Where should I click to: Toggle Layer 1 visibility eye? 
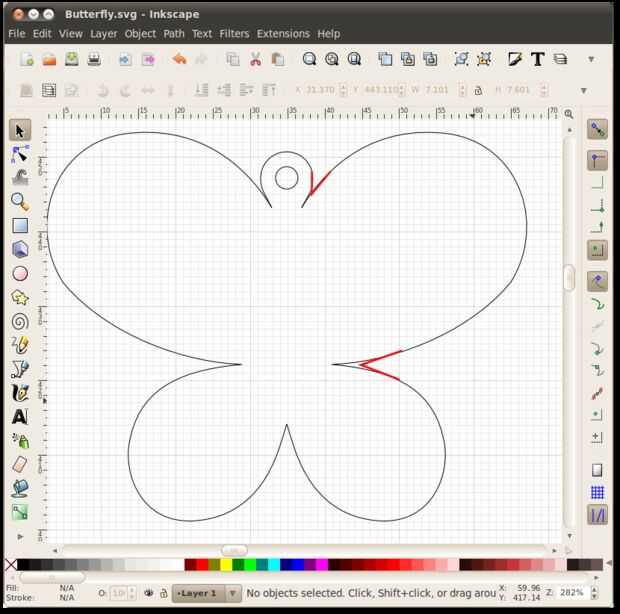149,593
